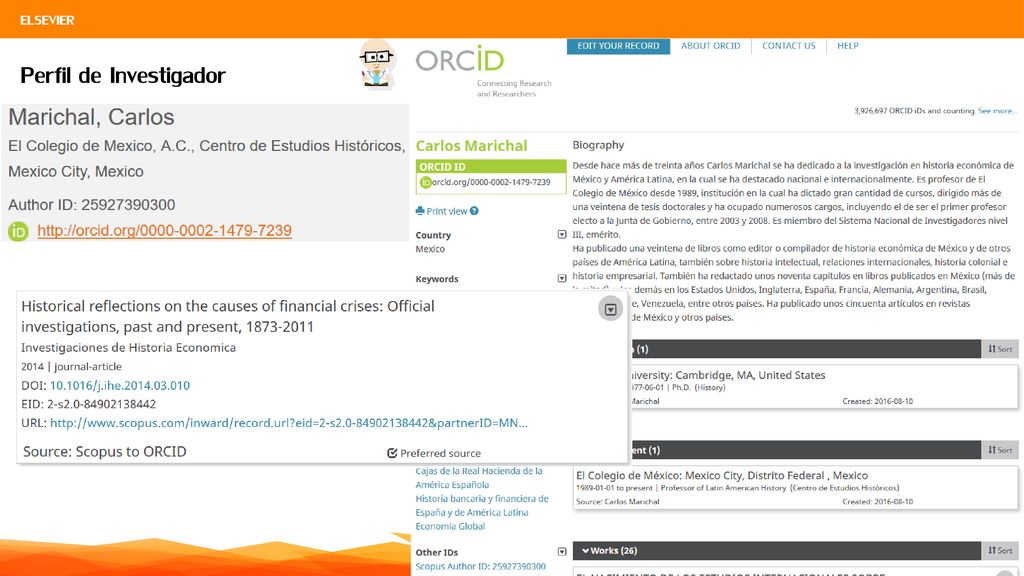Select the Carlos Marichal green name heading
Screen dimensions: 1024x576
click(x=471, y=146)
